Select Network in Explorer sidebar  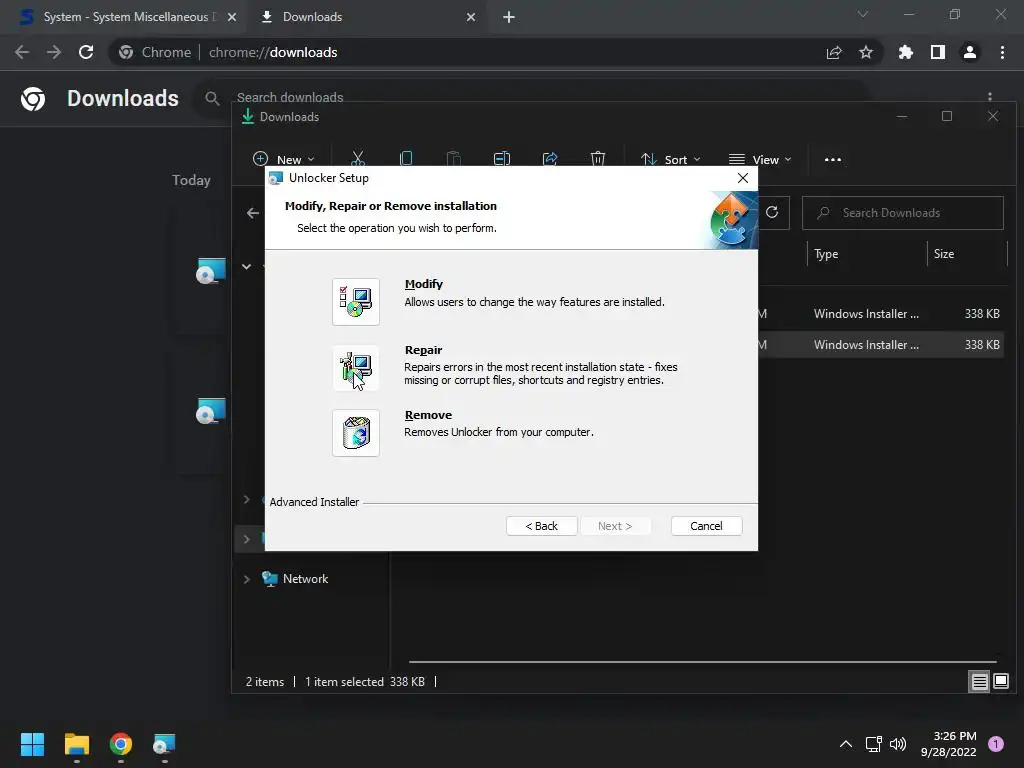(305, 579)
